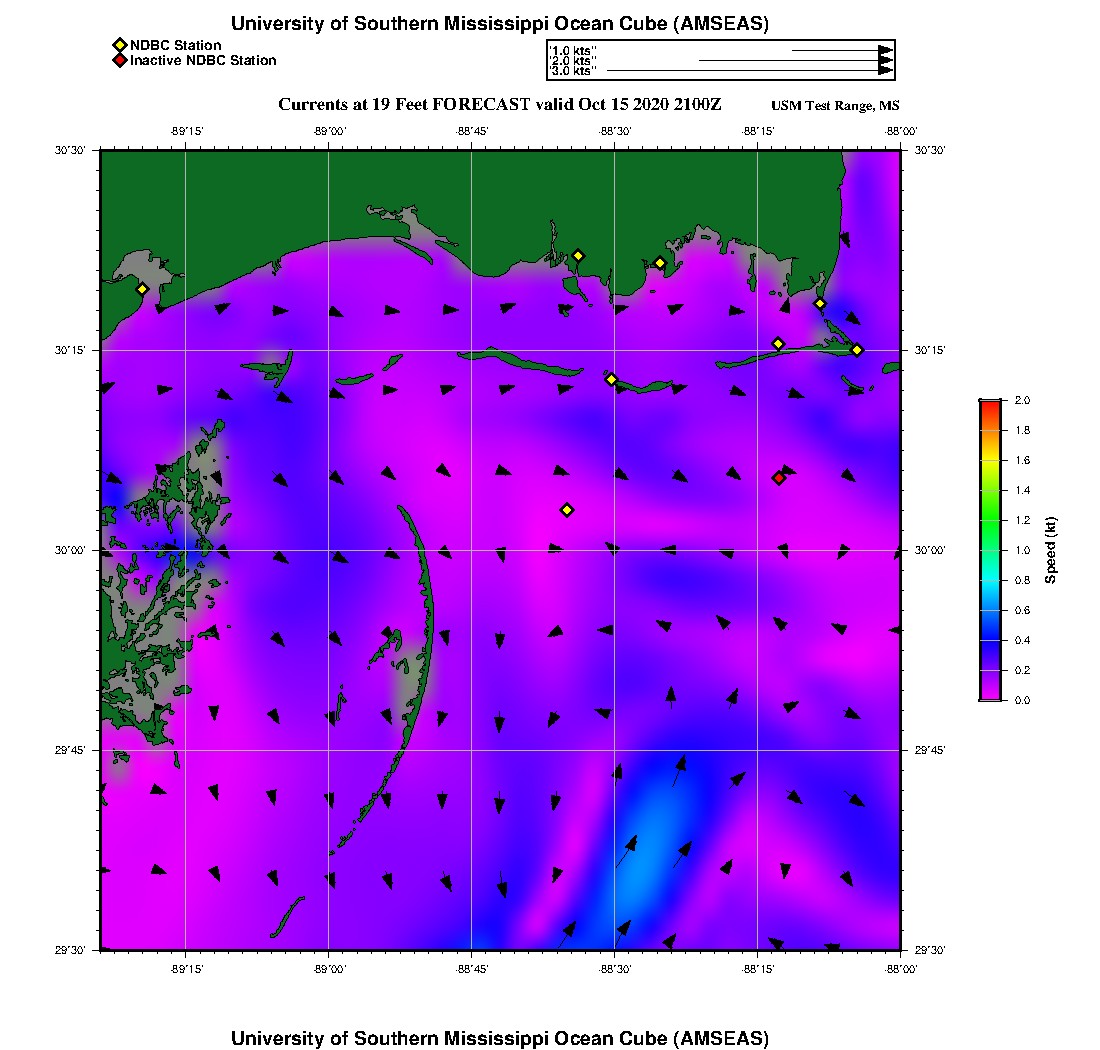Click the easternmost yellow NDBC station marker

point(857,349)
